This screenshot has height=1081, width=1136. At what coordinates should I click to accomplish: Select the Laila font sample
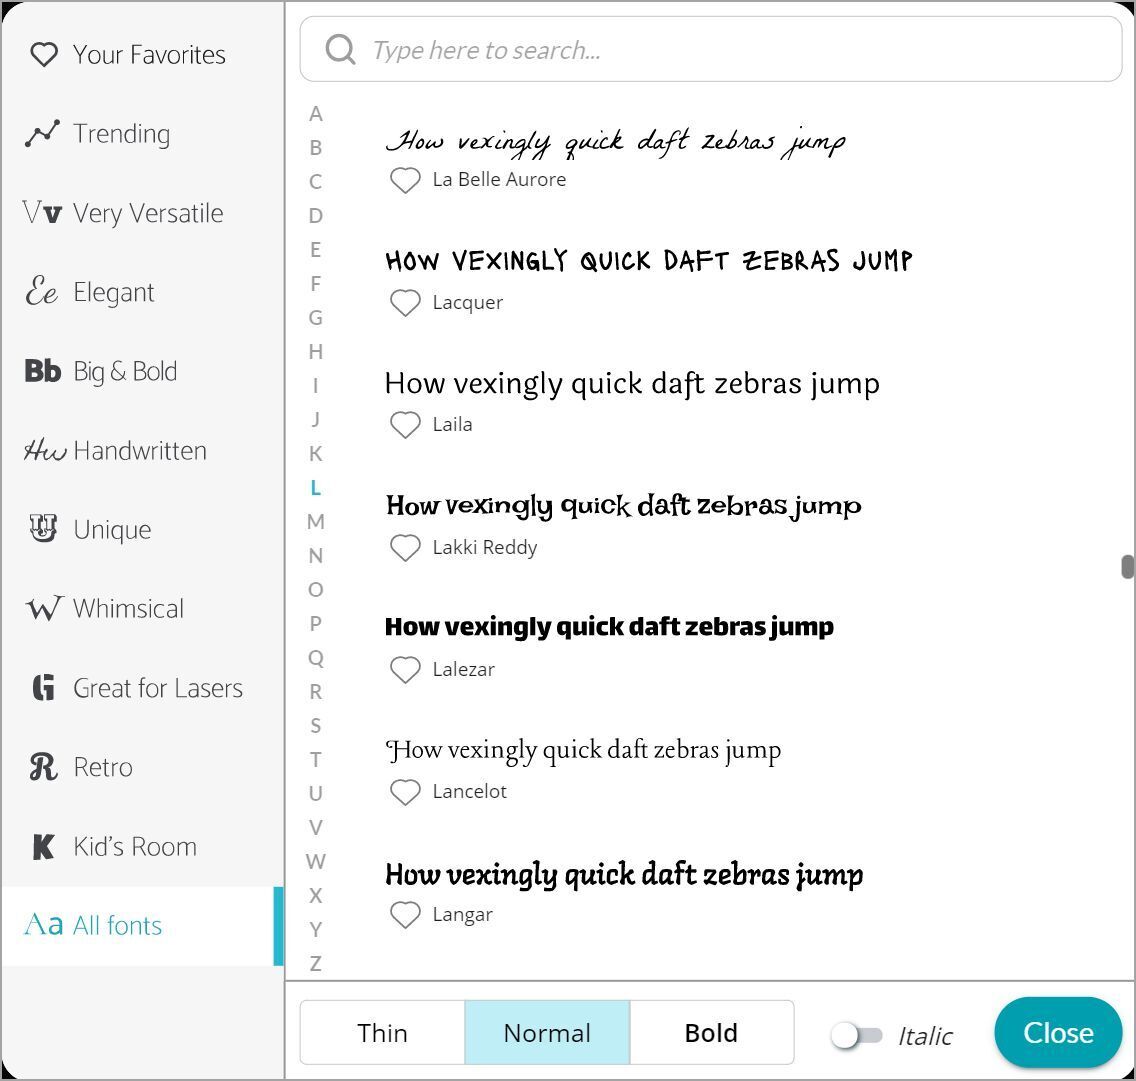tap(632, 383)
